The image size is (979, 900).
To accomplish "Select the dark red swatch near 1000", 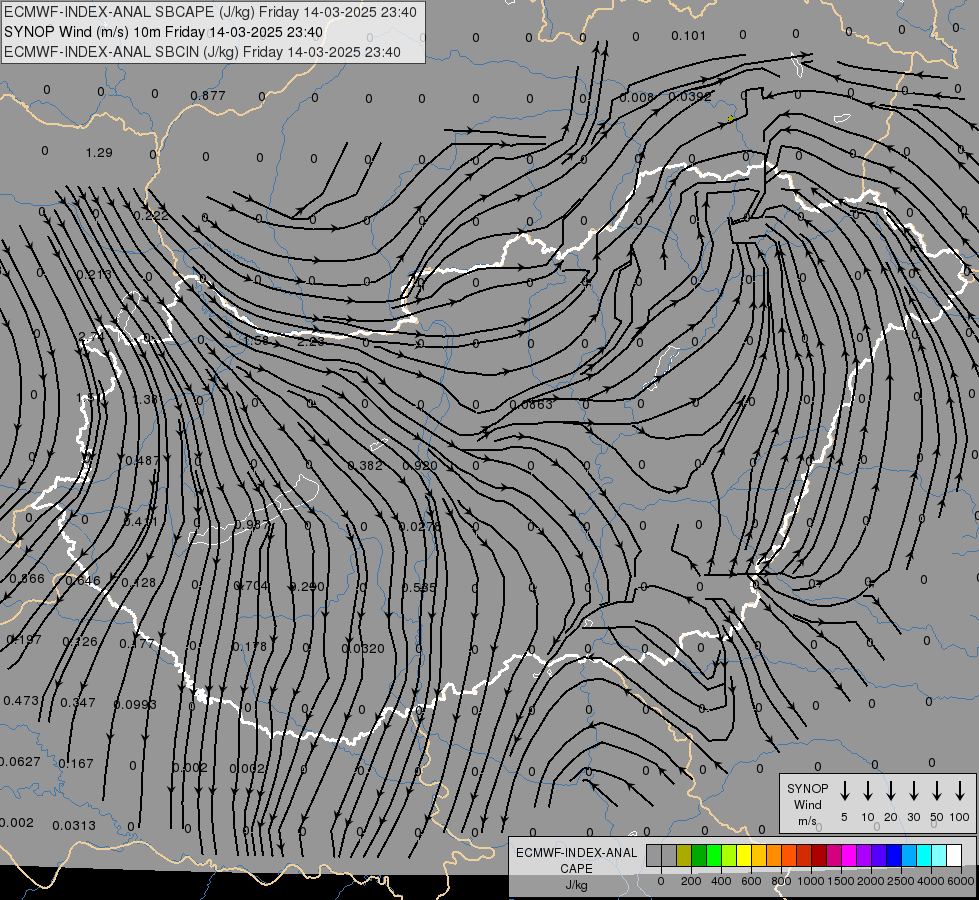I will 819,856.
